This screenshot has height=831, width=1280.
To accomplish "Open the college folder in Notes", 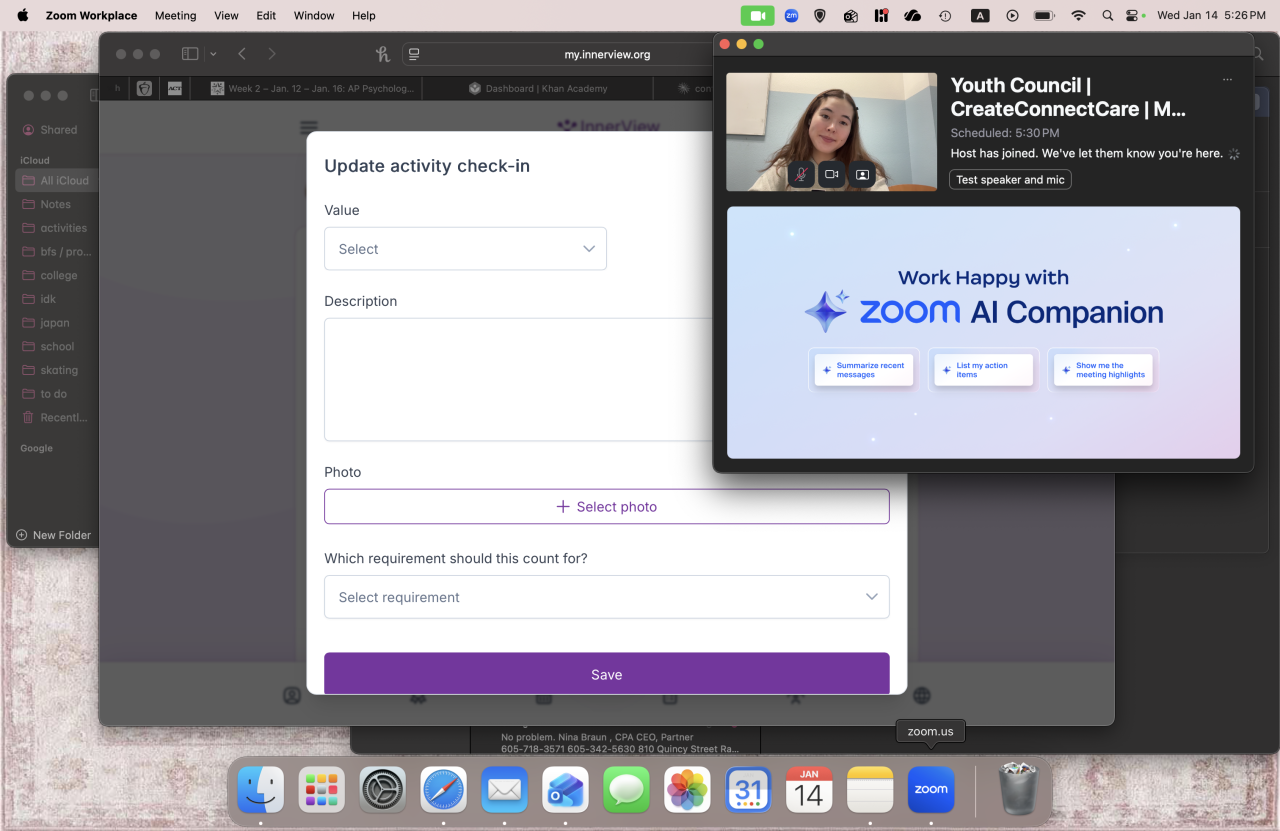I will 57,275.
